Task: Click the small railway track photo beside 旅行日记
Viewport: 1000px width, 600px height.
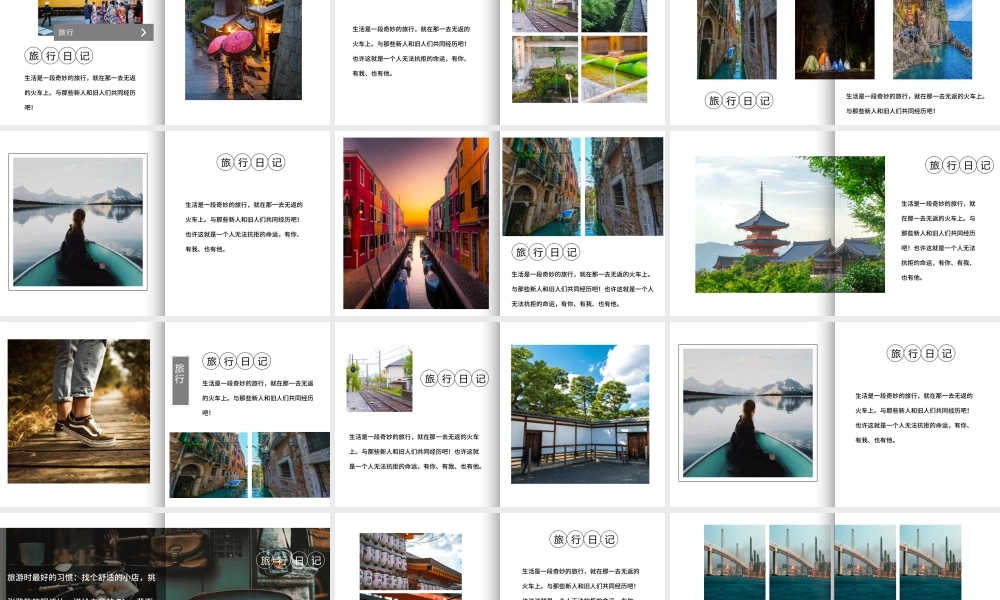Action: pos(379,380)
